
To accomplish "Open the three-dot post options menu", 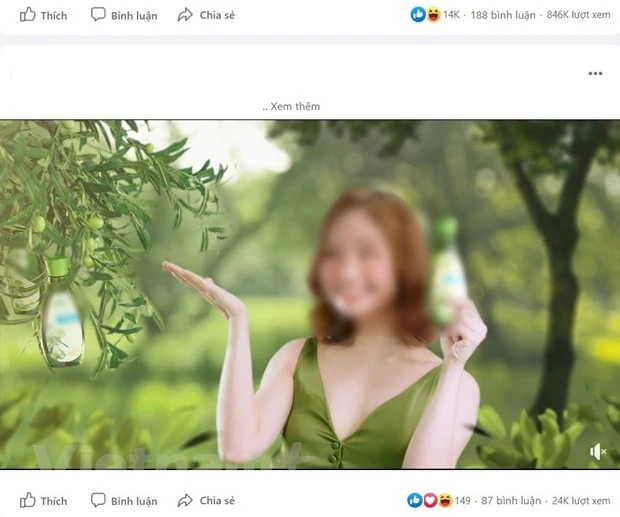I will (x=595, y=74).
